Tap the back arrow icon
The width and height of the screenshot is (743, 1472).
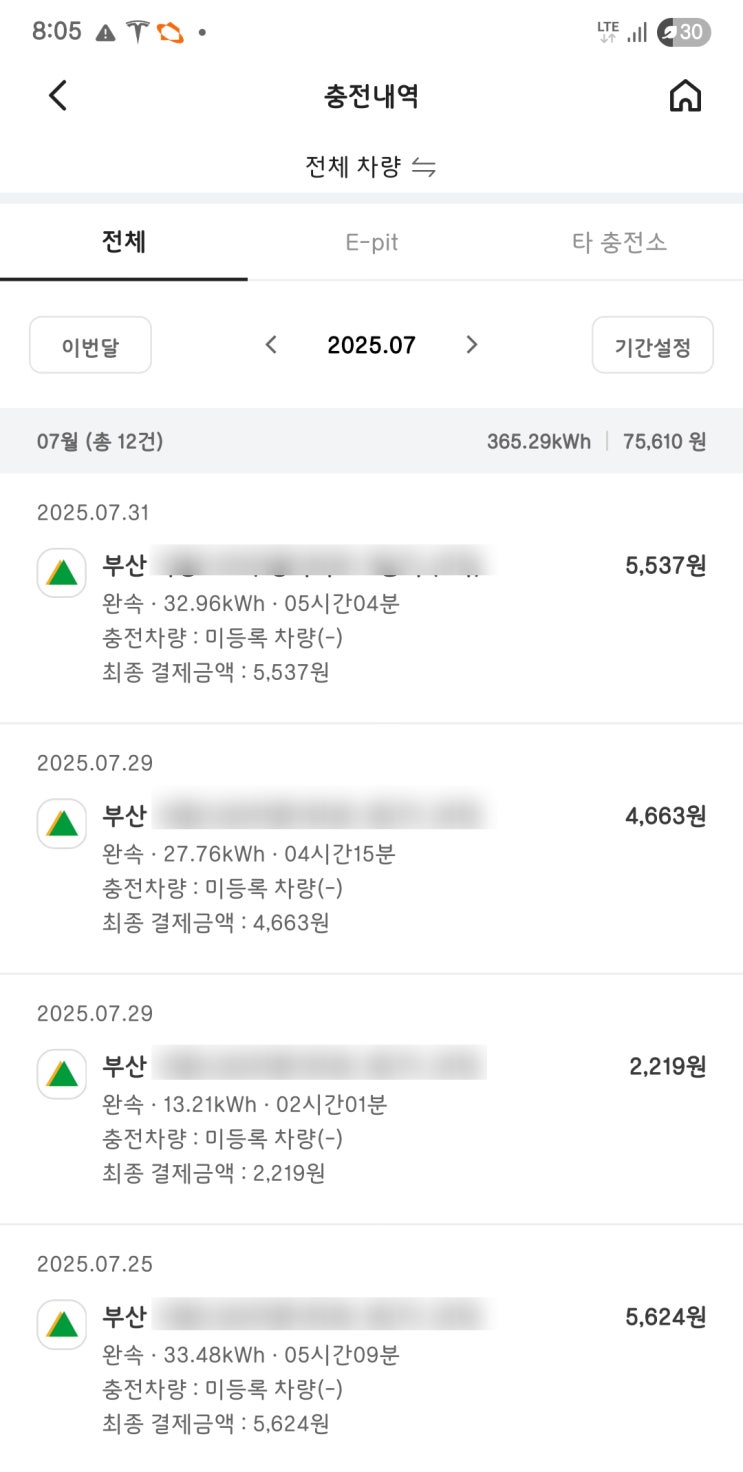[58, 96]
